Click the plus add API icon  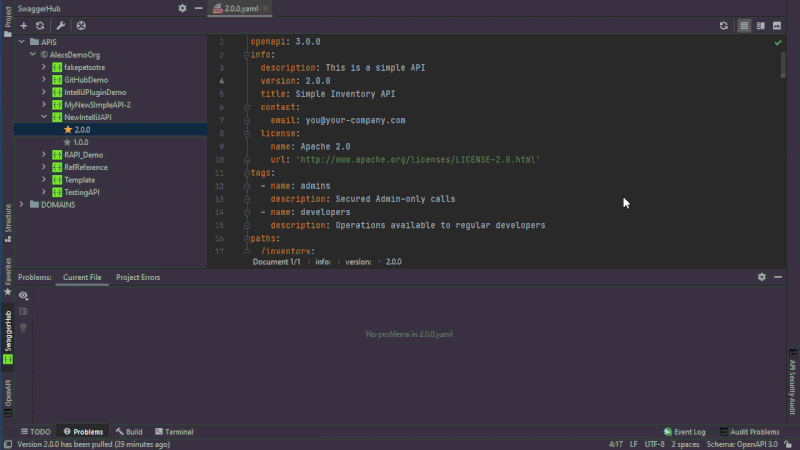(23, 26)
